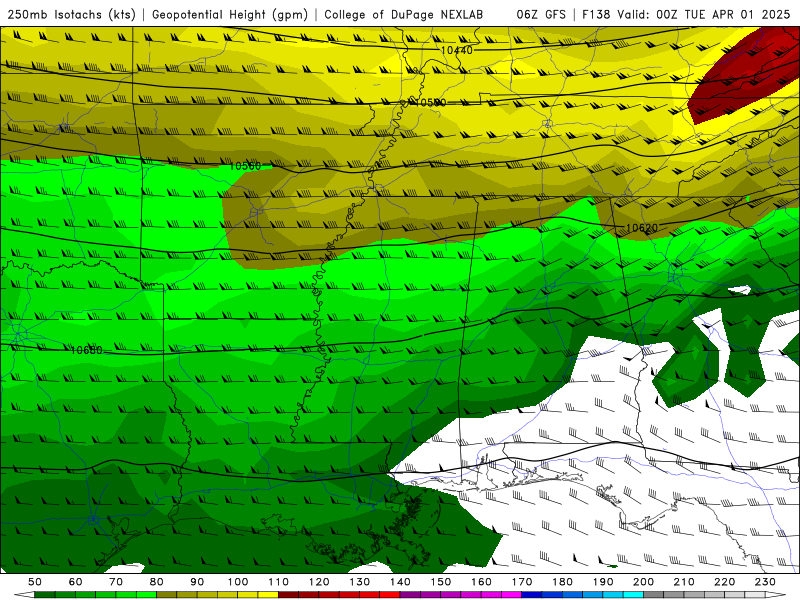
Task: Click the 220 value on the color scale
Action: 724,582
